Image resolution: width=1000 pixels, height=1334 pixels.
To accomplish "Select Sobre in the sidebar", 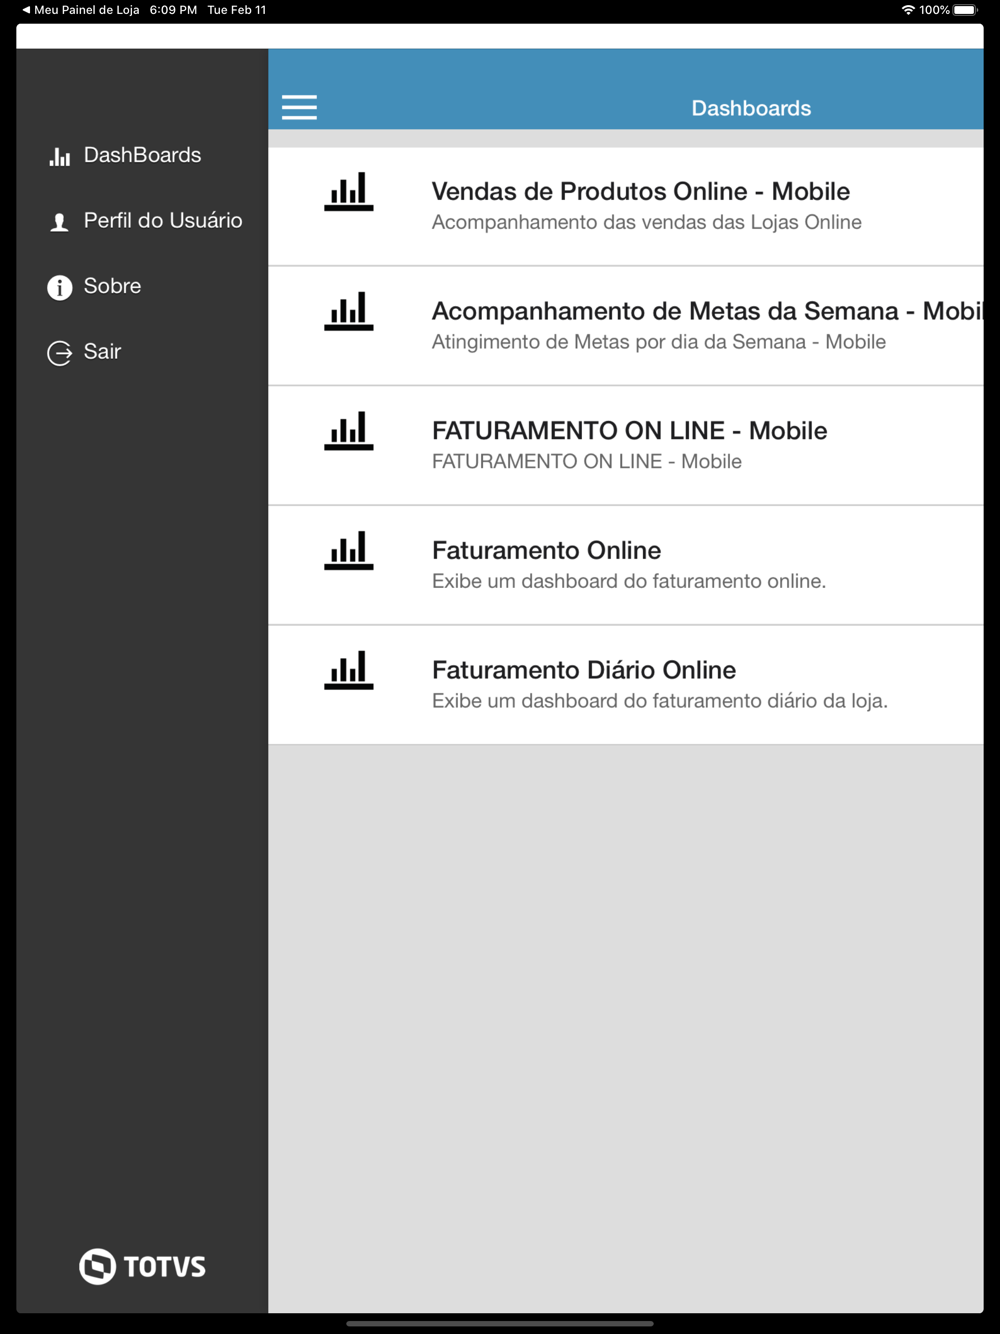I will [x=112, y=286].
